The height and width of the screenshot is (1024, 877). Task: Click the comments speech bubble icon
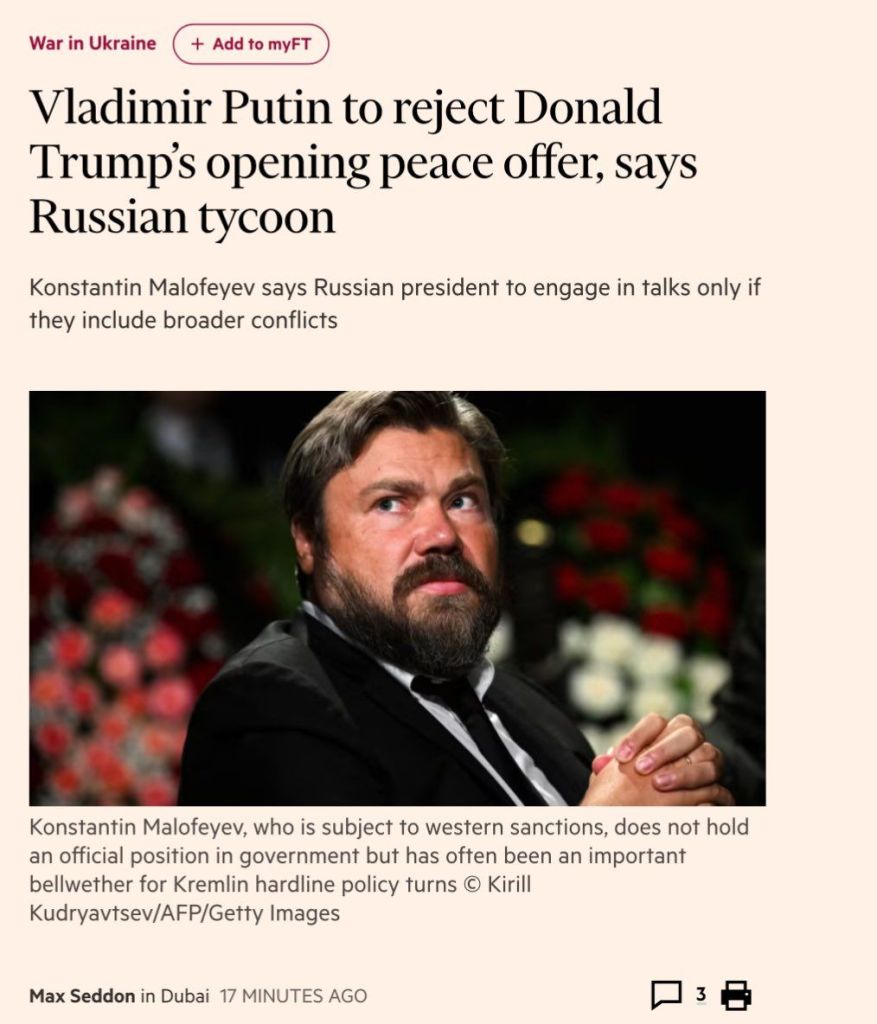[666, 995]
